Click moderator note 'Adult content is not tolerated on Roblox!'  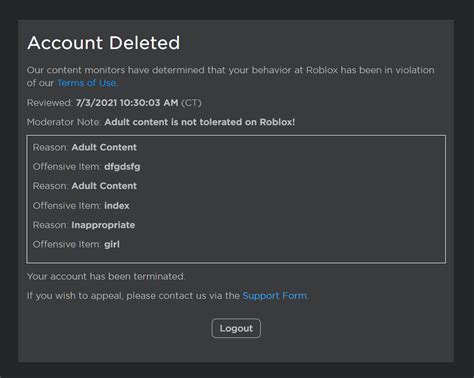pos(200,122)
